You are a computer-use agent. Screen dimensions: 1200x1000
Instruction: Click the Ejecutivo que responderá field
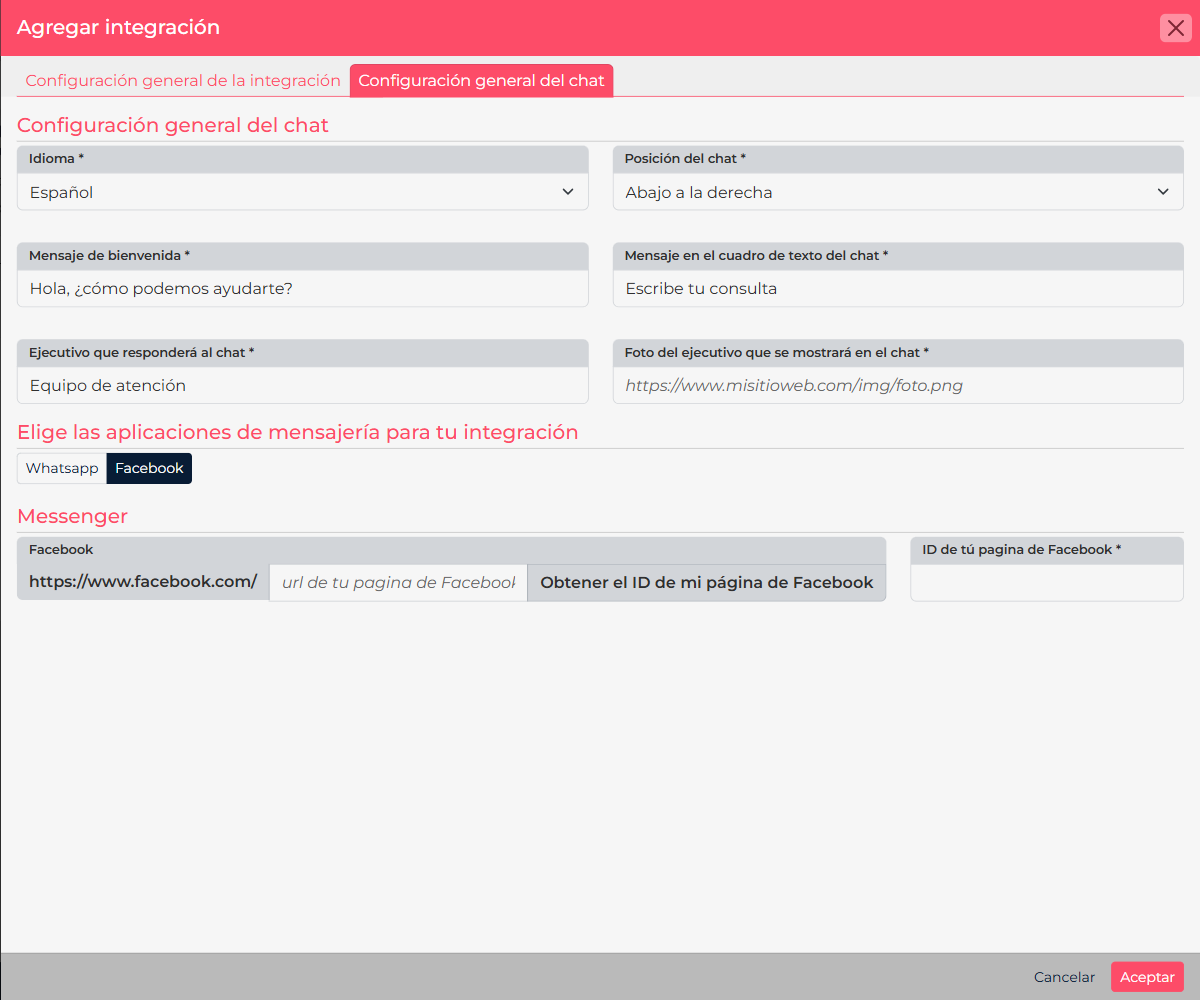click(303, 385)
